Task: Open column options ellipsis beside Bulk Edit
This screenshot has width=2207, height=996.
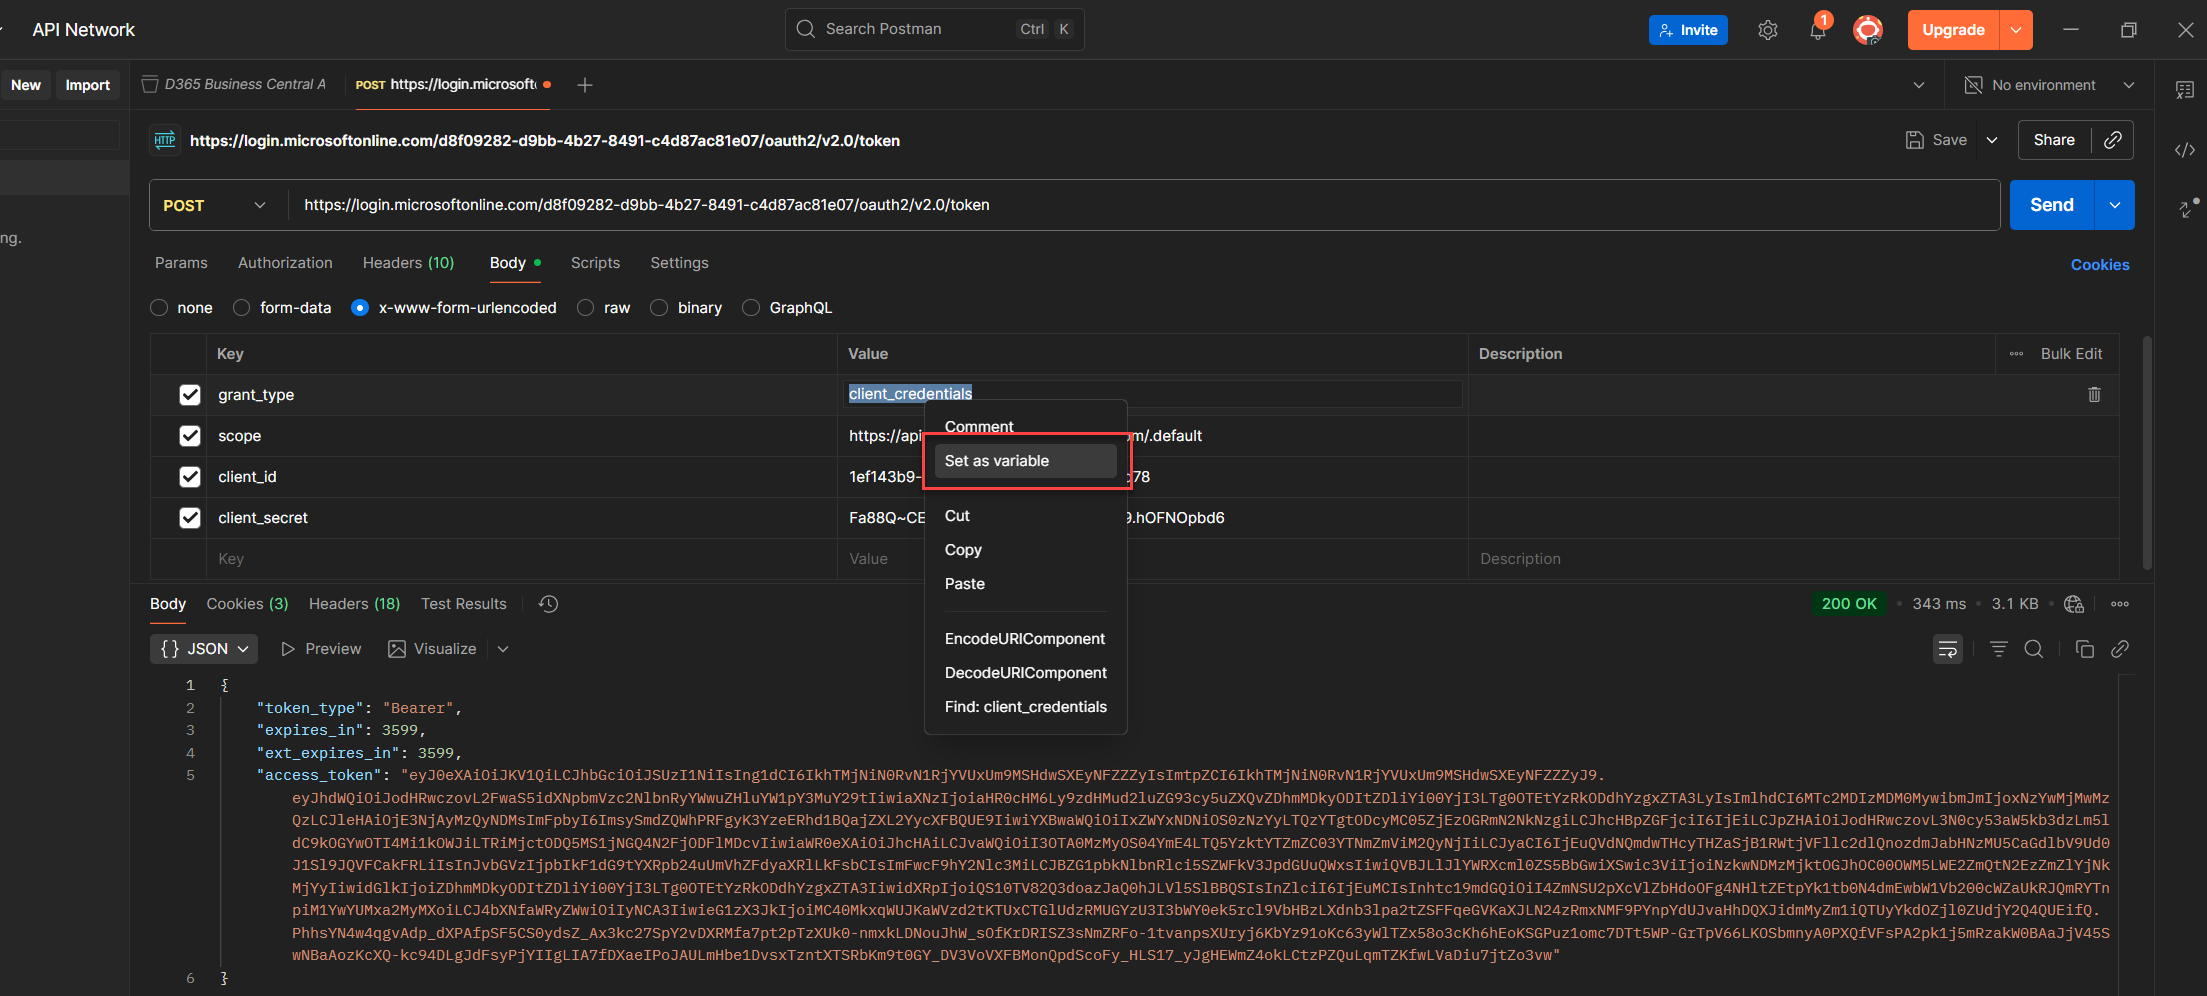Action: (2016, 354)
